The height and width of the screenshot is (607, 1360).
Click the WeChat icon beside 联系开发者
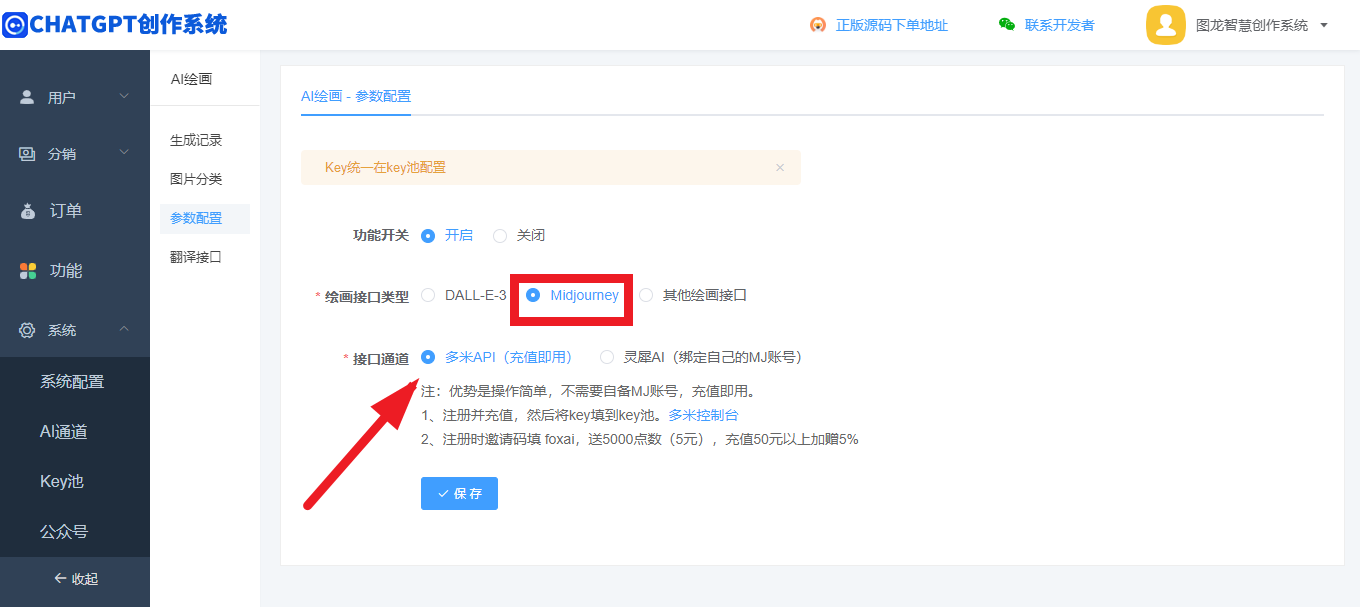coord(1007,25)
